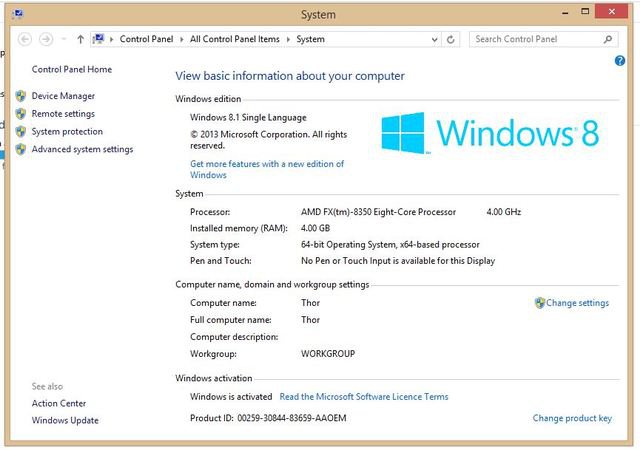Click Windows 8.1 Single Language text
The width and height of the screenshot is (640, 450).
248,118
